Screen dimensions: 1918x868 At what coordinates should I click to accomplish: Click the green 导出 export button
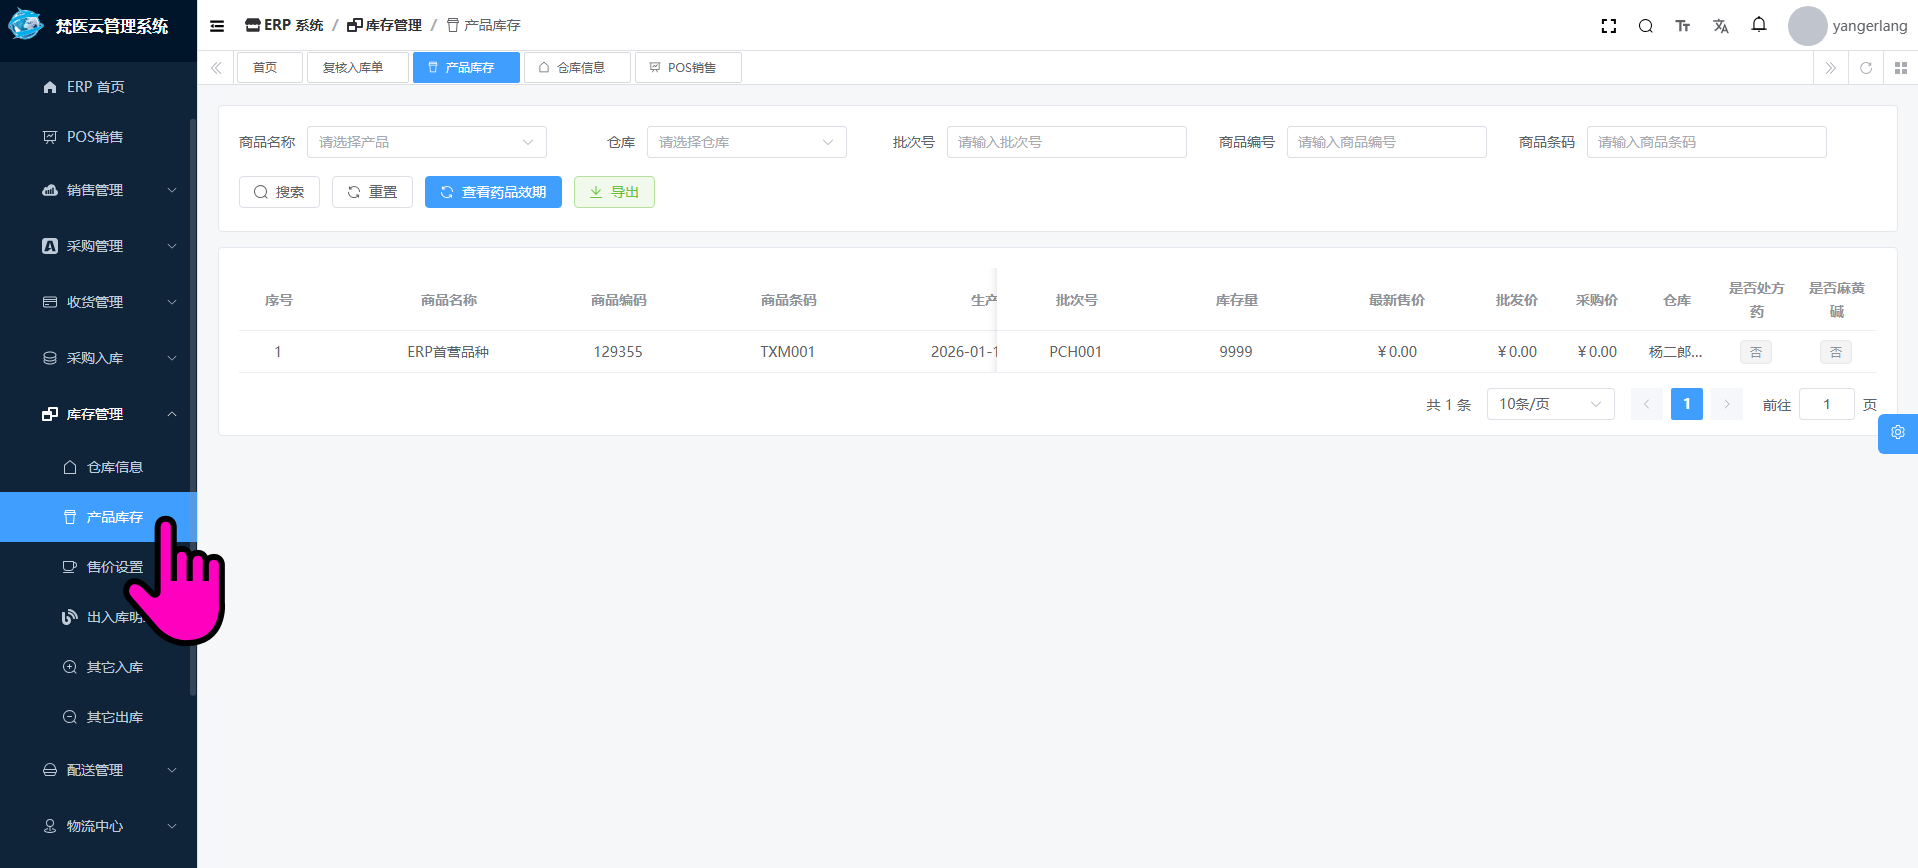click(x=614, y=192)
